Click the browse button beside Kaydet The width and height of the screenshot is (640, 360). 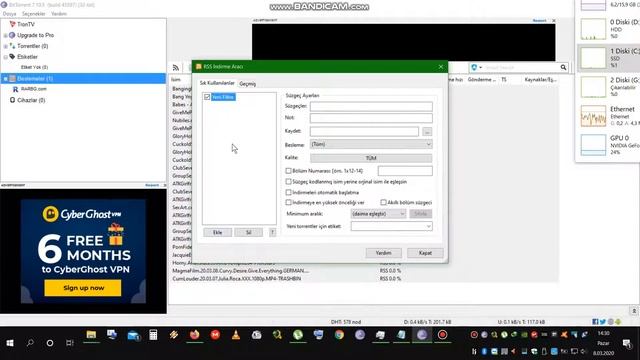(x=427, y=131)
